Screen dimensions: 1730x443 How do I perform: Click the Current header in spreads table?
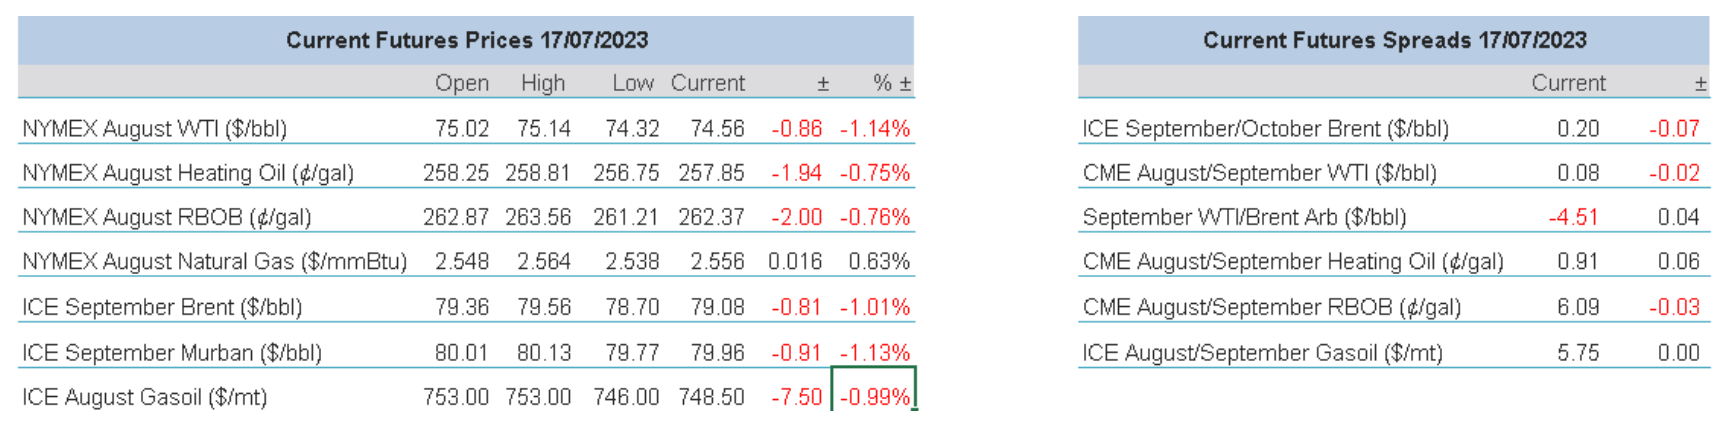coord(1568,83)
